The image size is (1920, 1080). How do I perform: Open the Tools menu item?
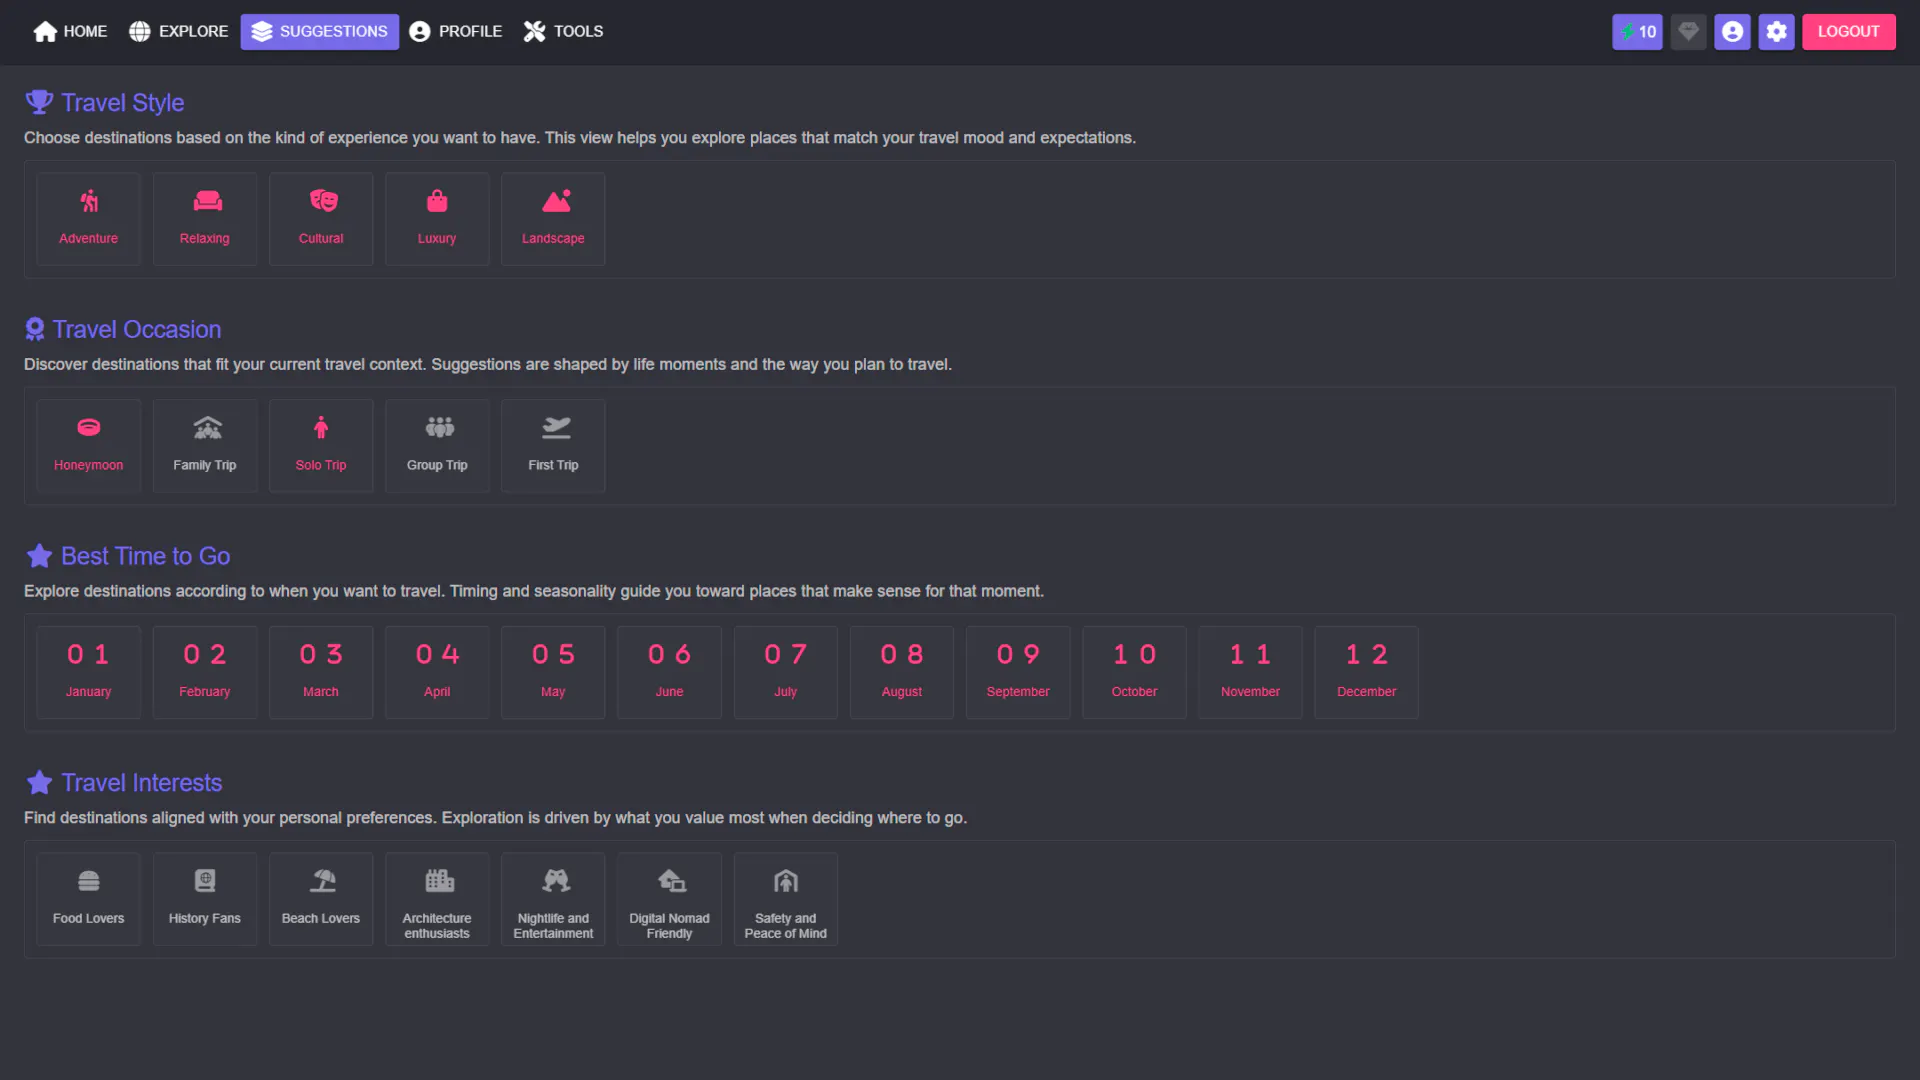(x=563, y=32)
